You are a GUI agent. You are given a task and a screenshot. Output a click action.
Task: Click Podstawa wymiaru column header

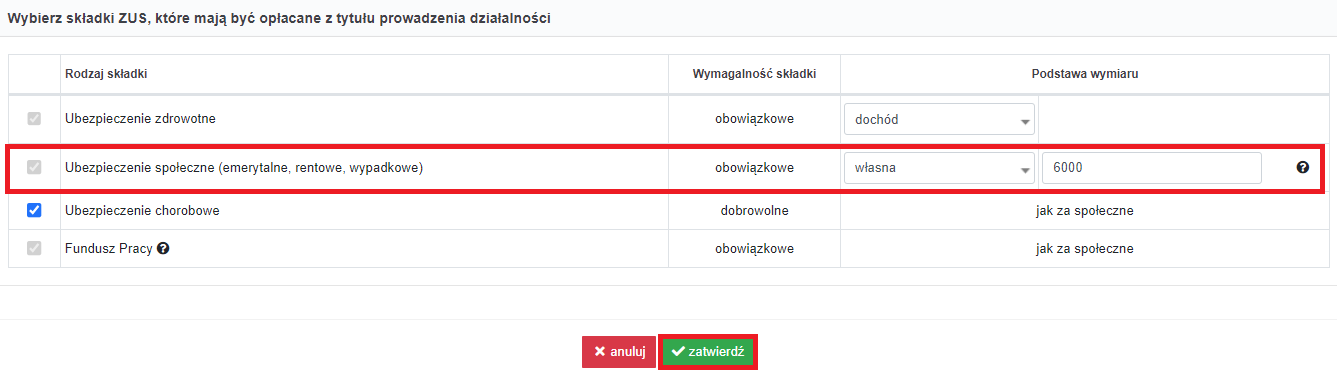tap(1085, 74)
